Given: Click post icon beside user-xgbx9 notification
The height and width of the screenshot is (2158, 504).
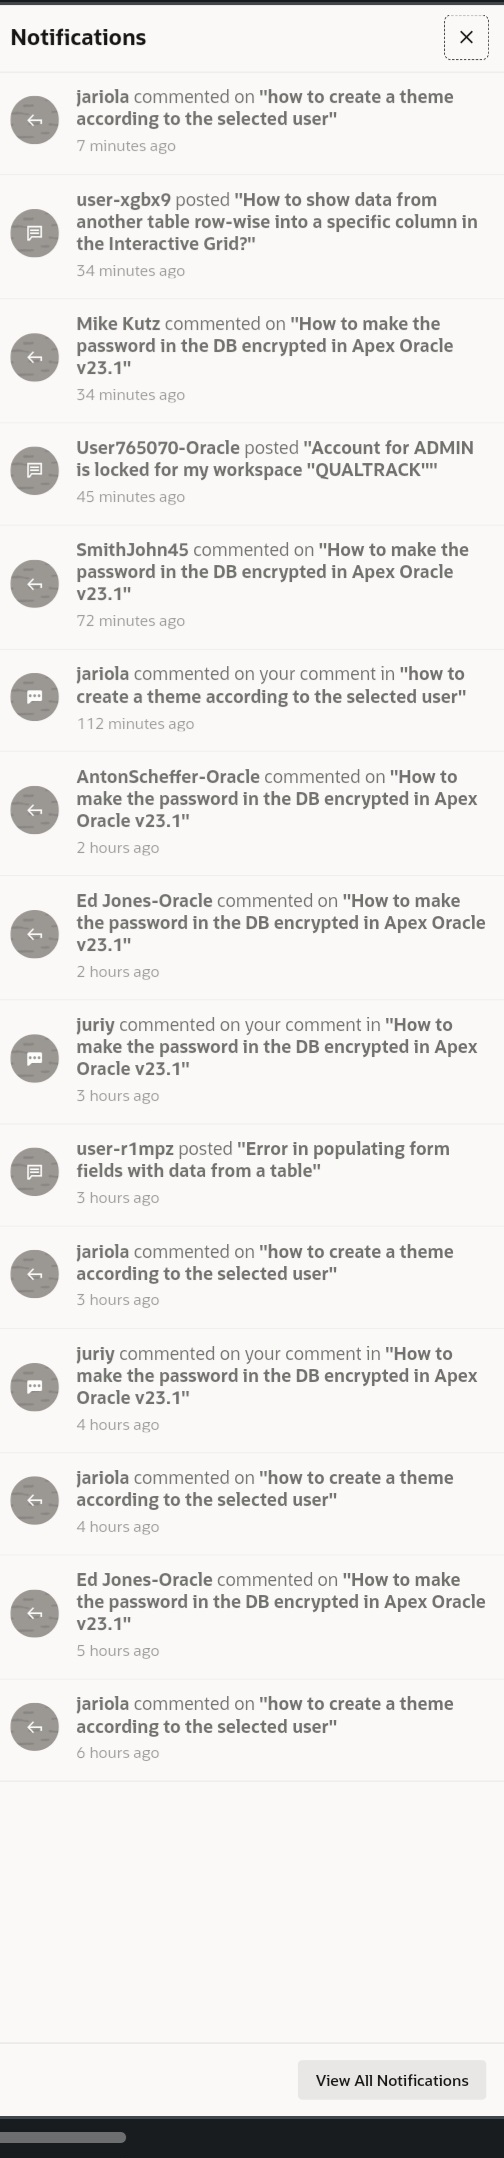Looking at the screenshot, I should pyautogui.click(x=35, y=233).
